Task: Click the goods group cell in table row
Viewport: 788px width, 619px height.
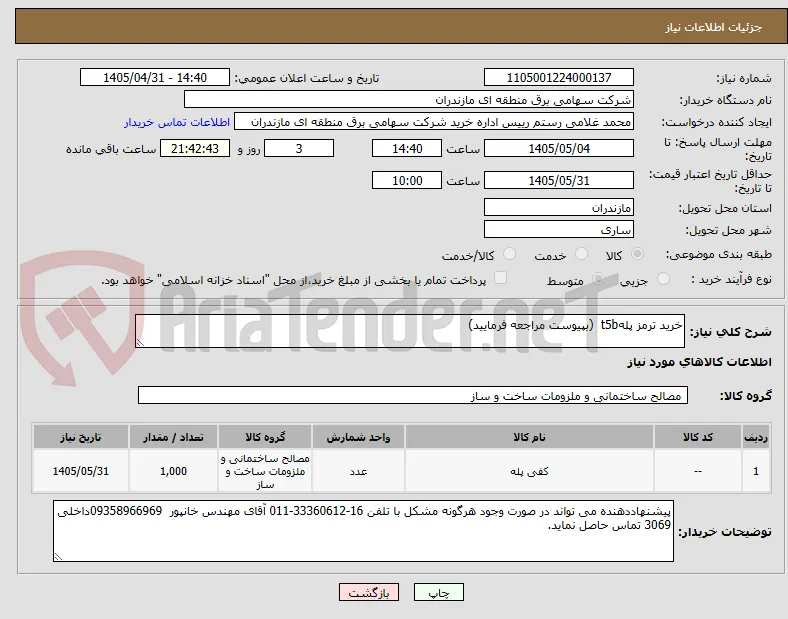Action: (265, 471)
